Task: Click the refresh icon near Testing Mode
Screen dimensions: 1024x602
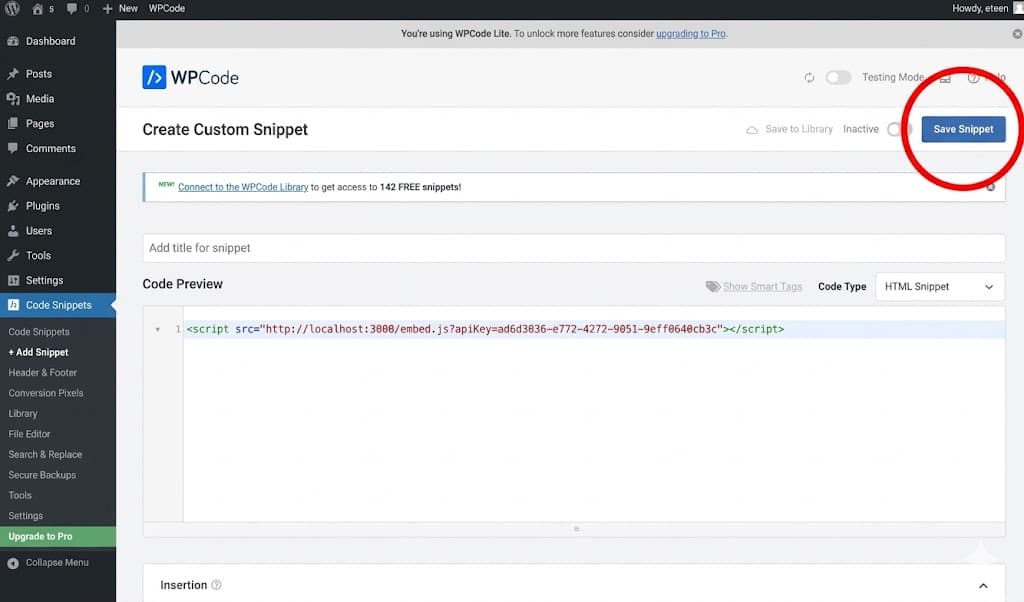Action: [x=809, y=77]
